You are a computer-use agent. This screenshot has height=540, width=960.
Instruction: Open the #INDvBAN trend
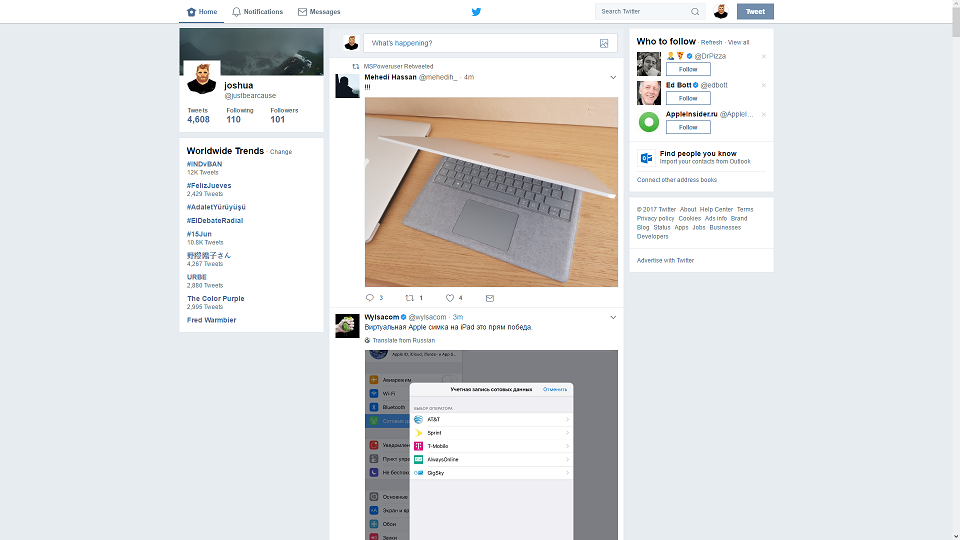coord(204,164)
